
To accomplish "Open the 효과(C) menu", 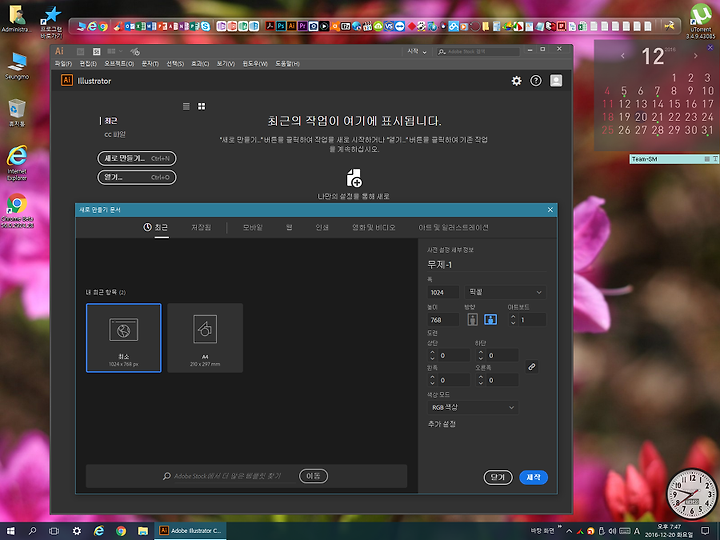I will (200, 64).
